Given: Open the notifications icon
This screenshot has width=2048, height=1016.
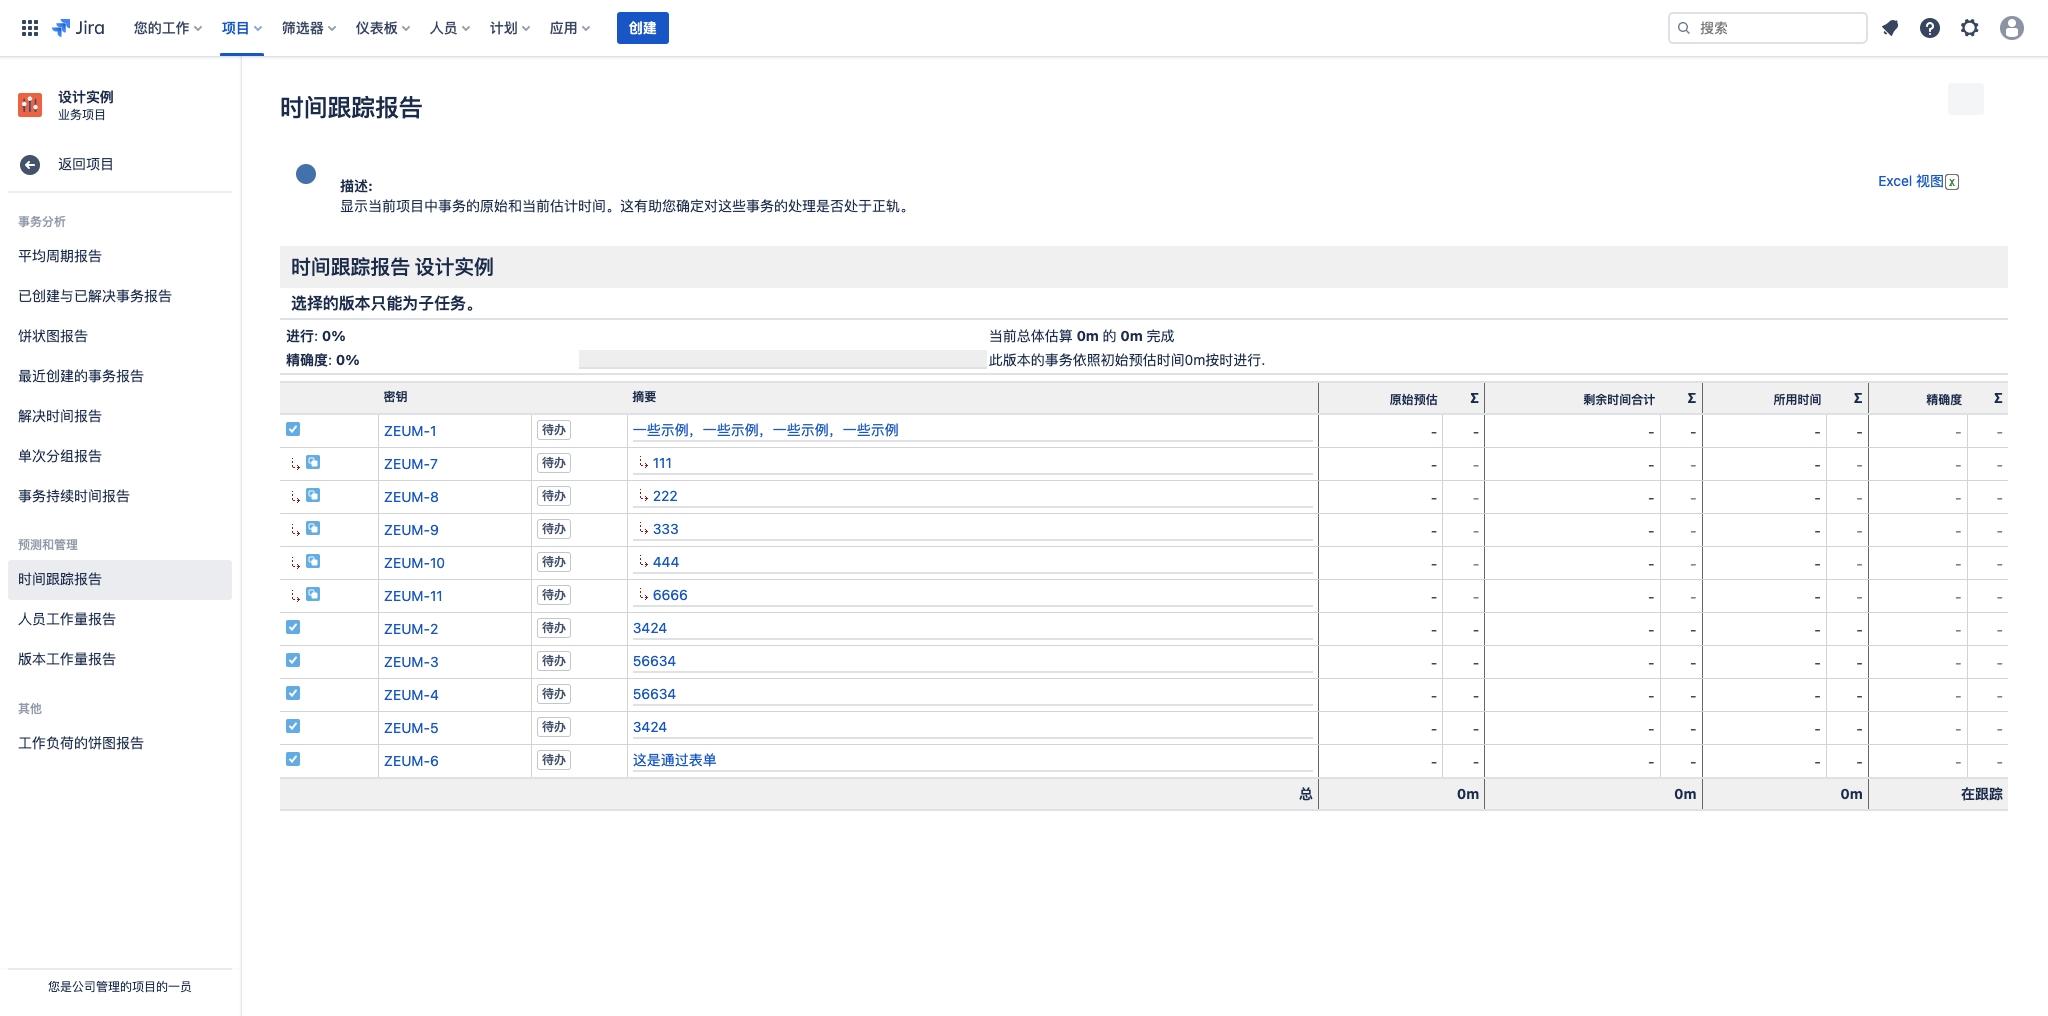Looking at the screenshot, I should click(1890, 28).
